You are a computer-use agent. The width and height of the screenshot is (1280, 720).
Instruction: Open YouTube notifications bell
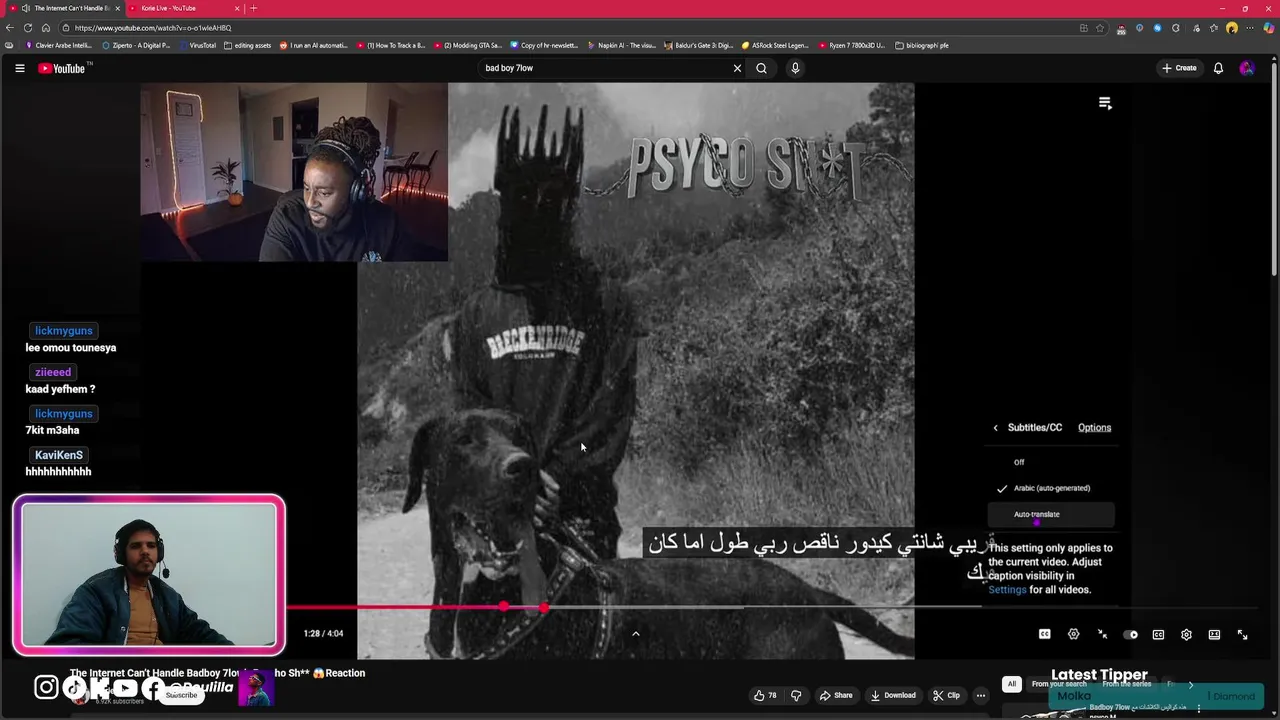tap(1218, 68)
